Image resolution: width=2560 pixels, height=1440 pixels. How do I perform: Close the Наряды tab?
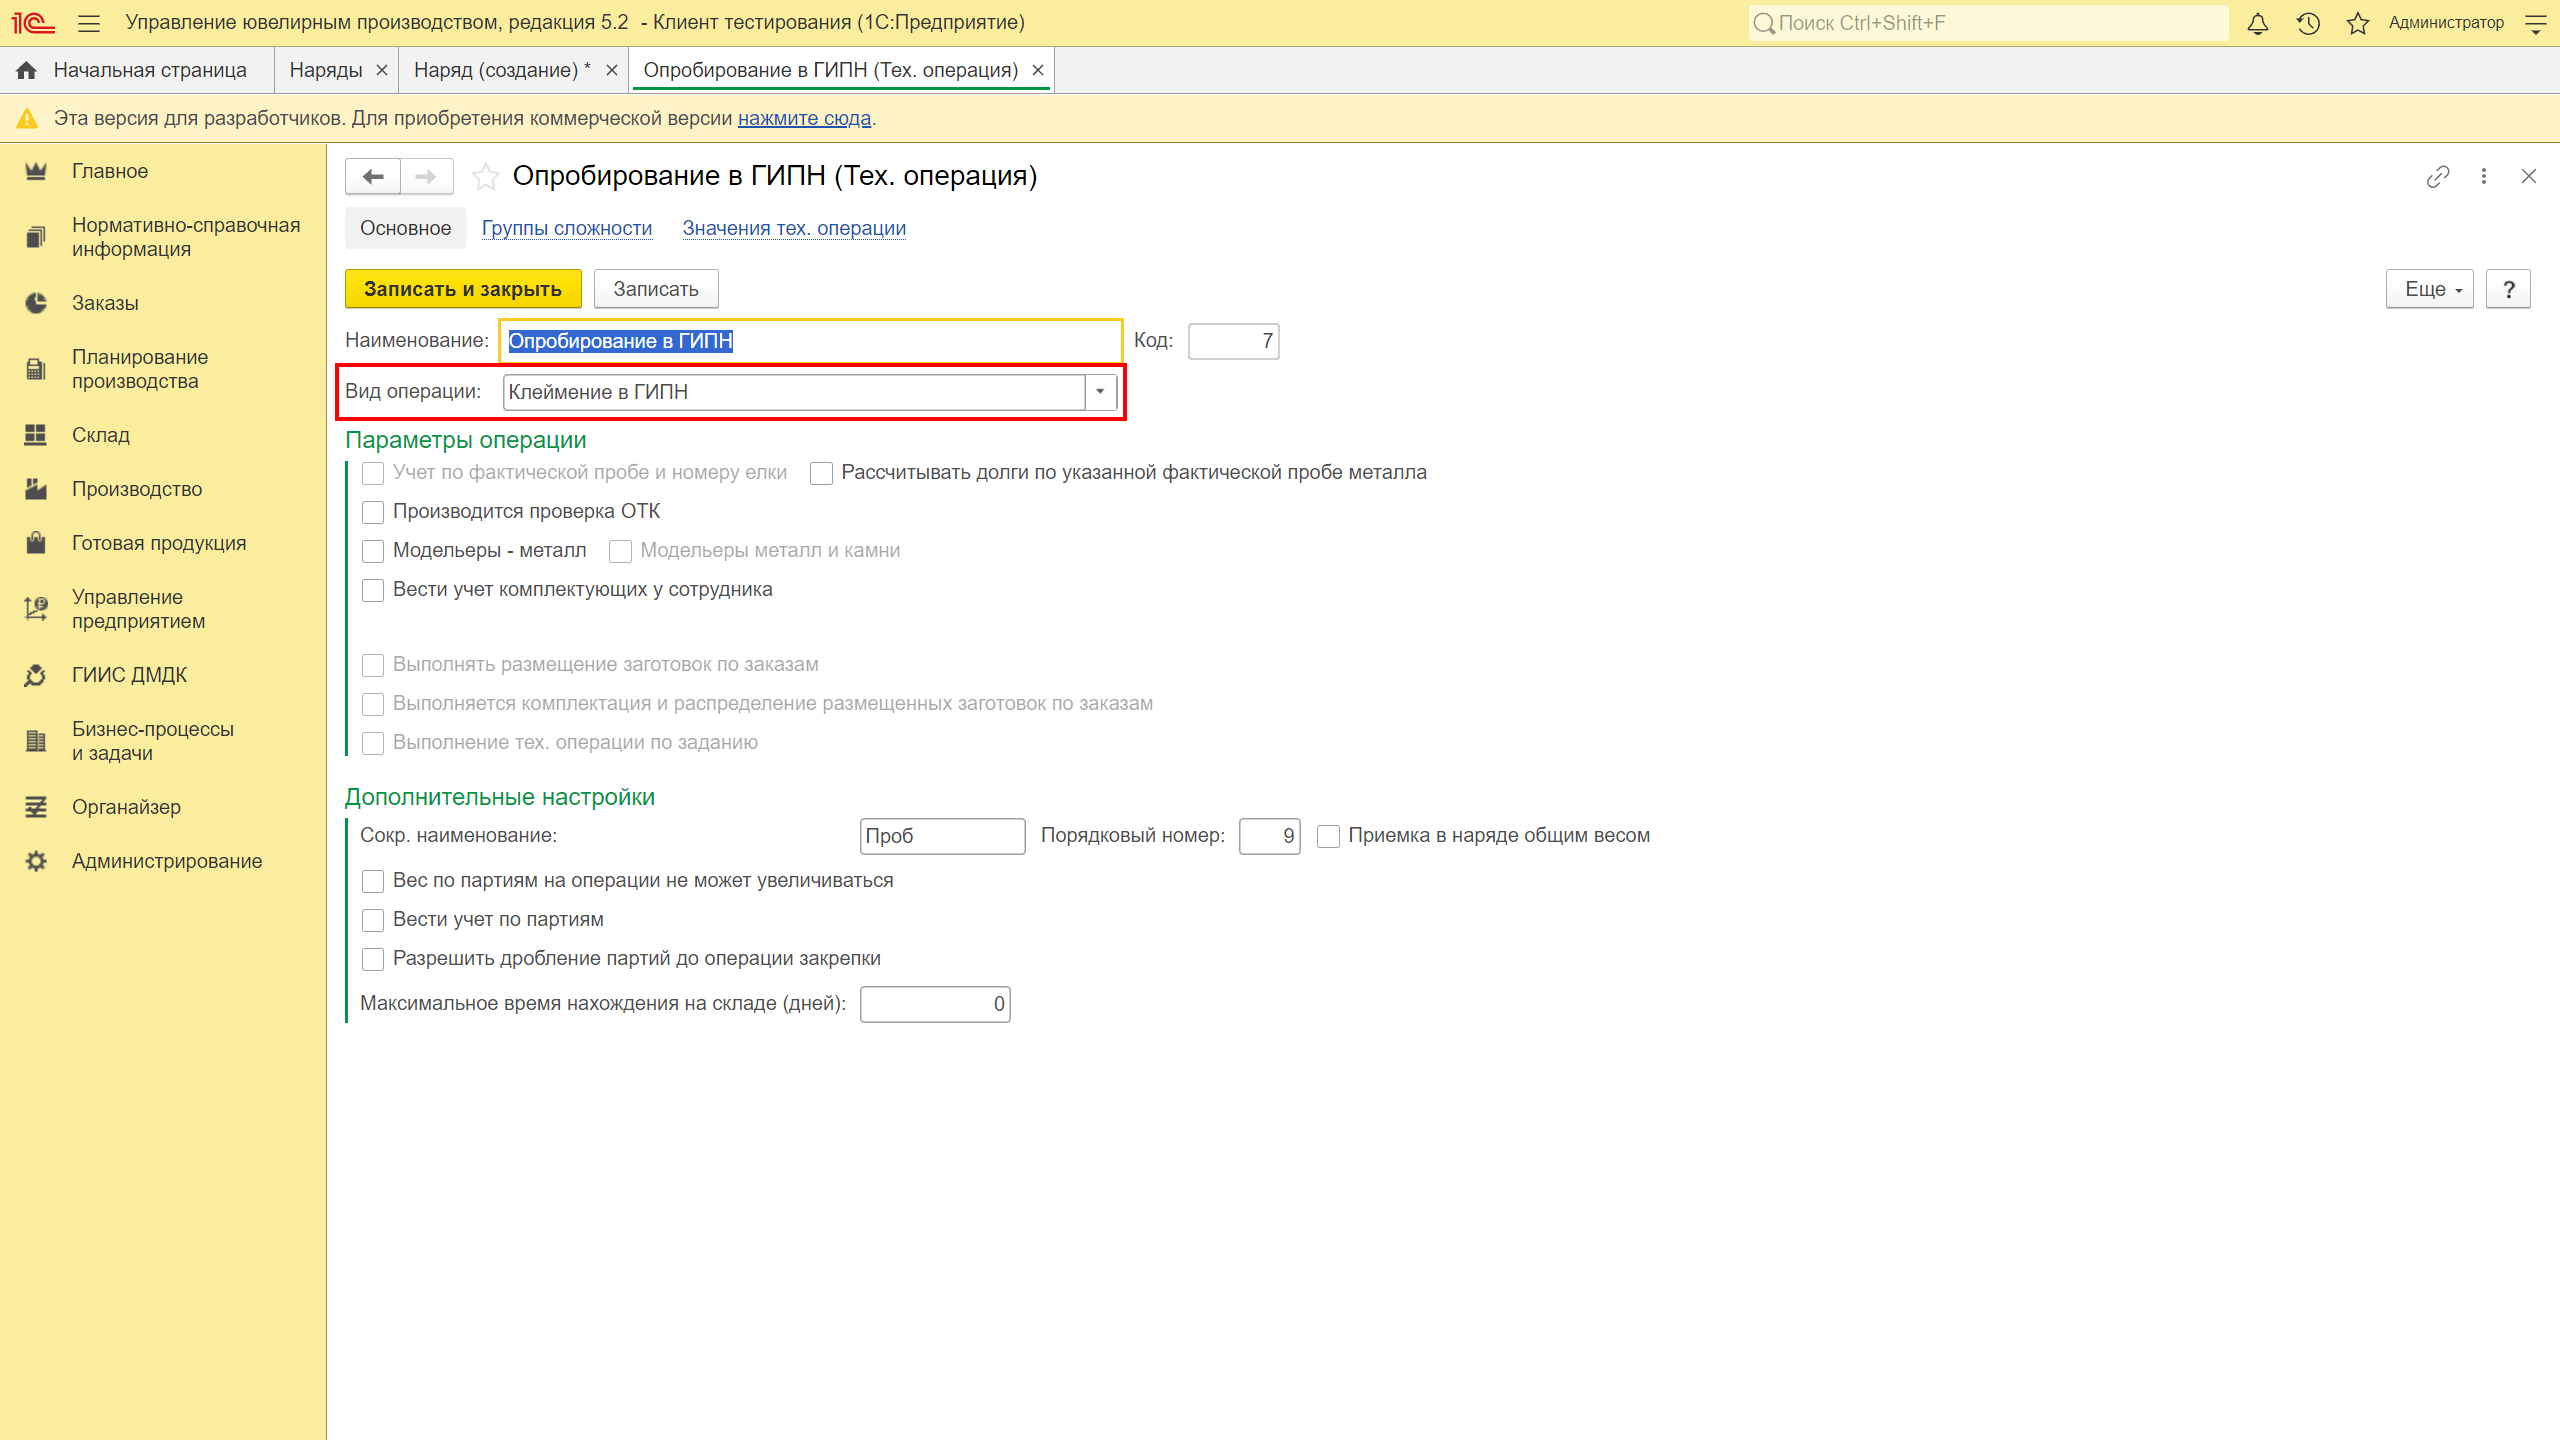point(381,70)
